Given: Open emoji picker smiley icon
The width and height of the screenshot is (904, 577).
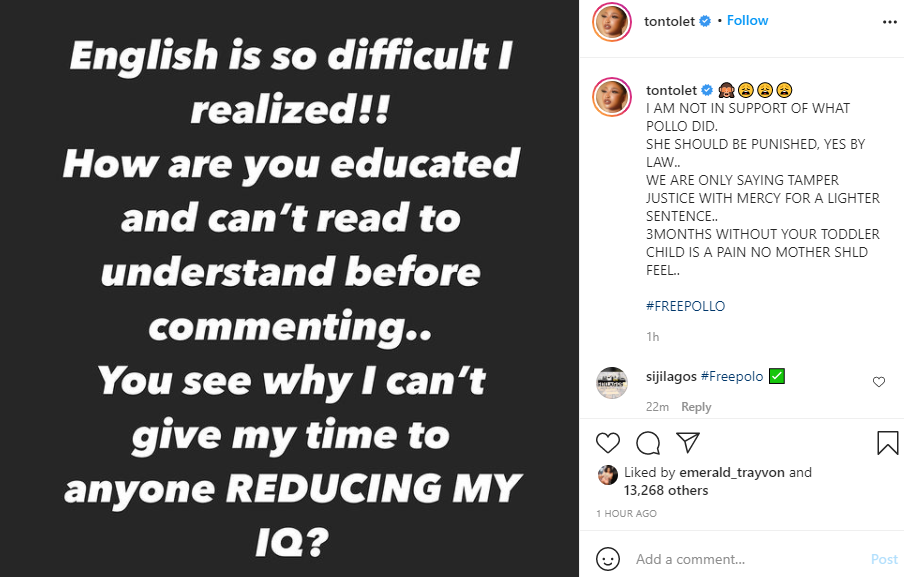Looking at the screenshot, I should pyautogui.click(x=608, y=559).
